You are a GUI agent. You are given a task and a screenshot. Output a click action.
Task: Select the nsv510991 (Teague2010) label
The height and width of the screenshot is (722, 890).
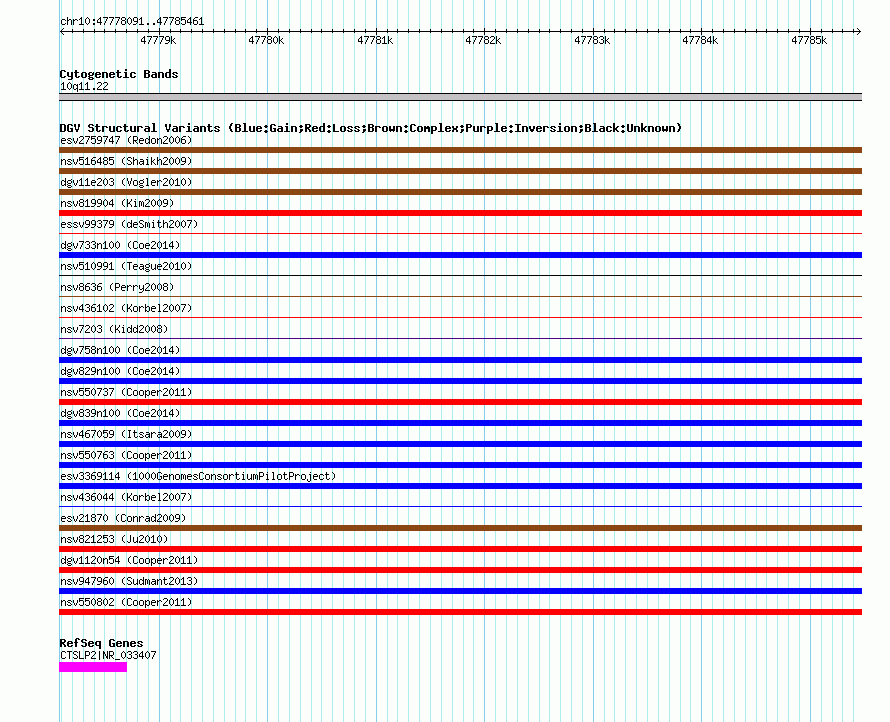pyautogui.click(x=126, y=266)
